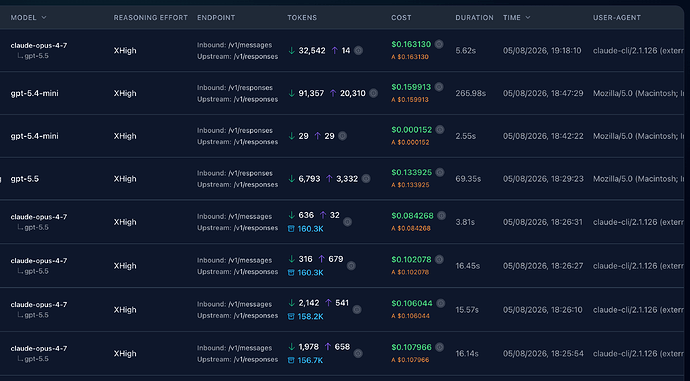Viewport: 690px width, 381px height.
Task: Click the duration 16.45s
Action: click(x=468, y=266)
